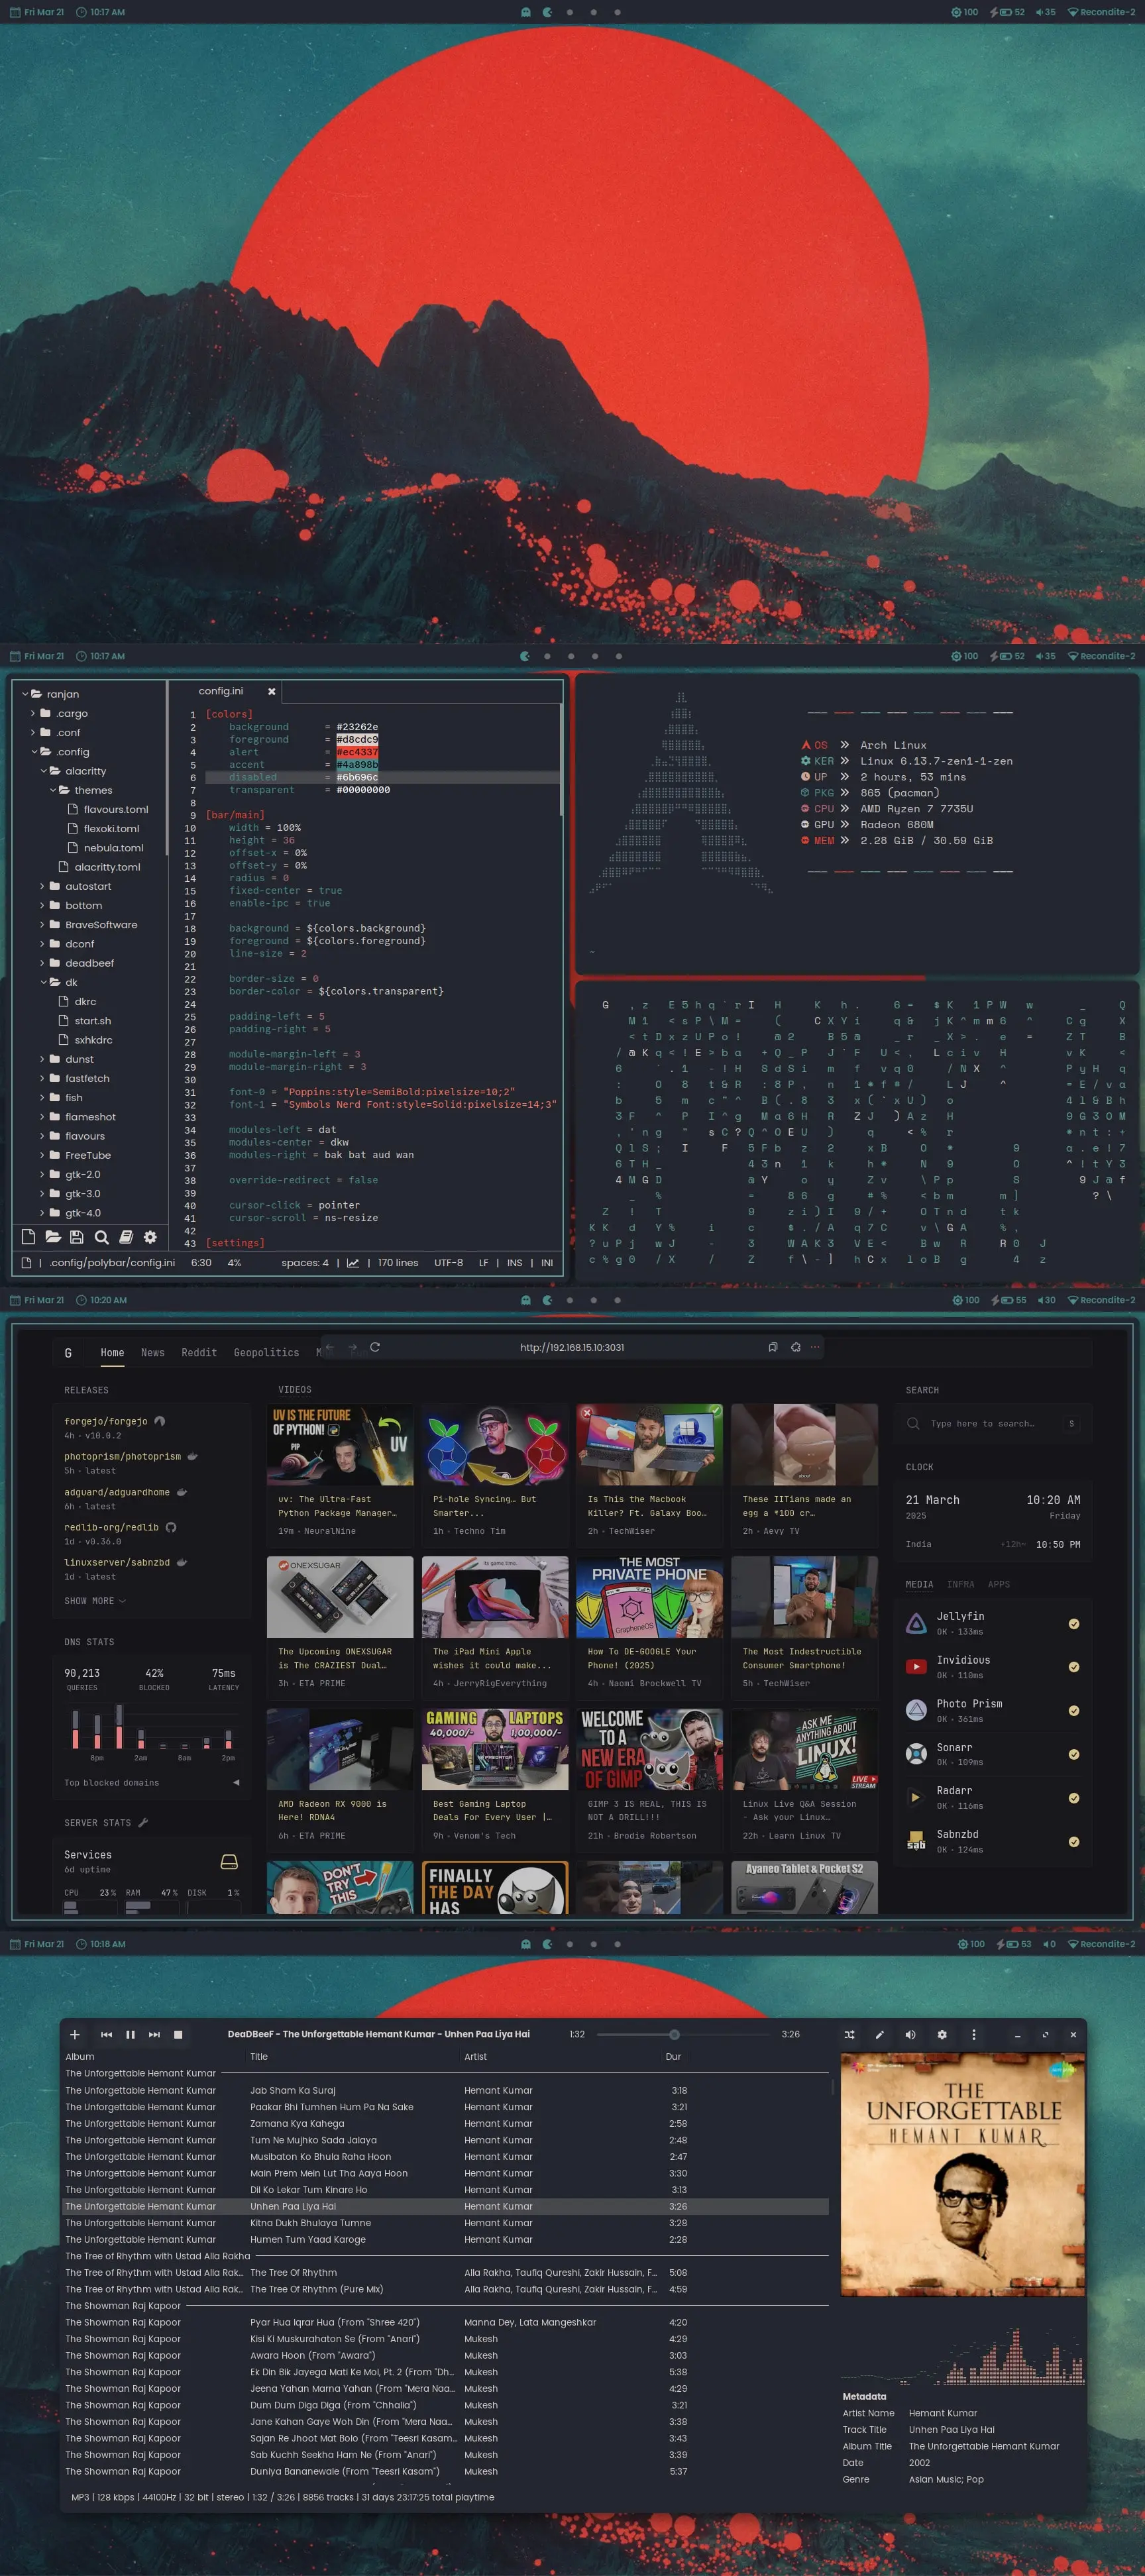Close the config.ini editor tab

(x=271, y=691)
